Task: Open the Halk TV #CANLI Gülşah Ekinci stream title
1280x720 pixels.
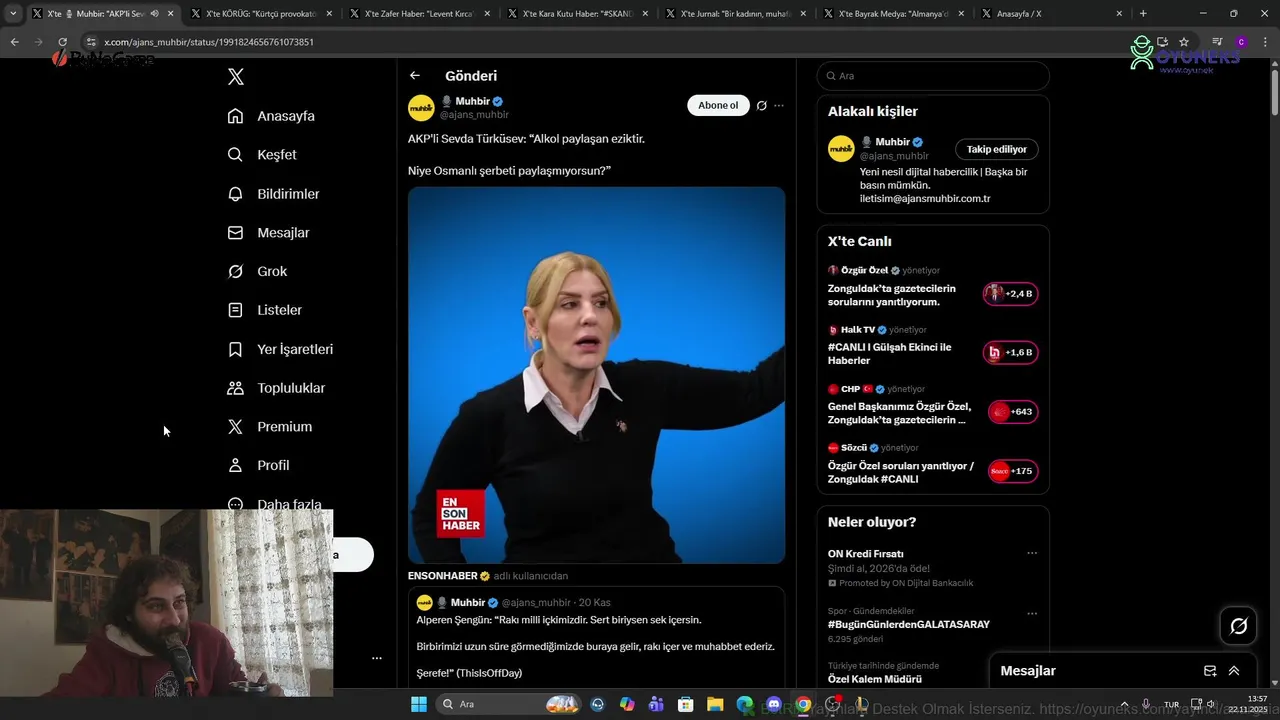Action: click(890, 354)
